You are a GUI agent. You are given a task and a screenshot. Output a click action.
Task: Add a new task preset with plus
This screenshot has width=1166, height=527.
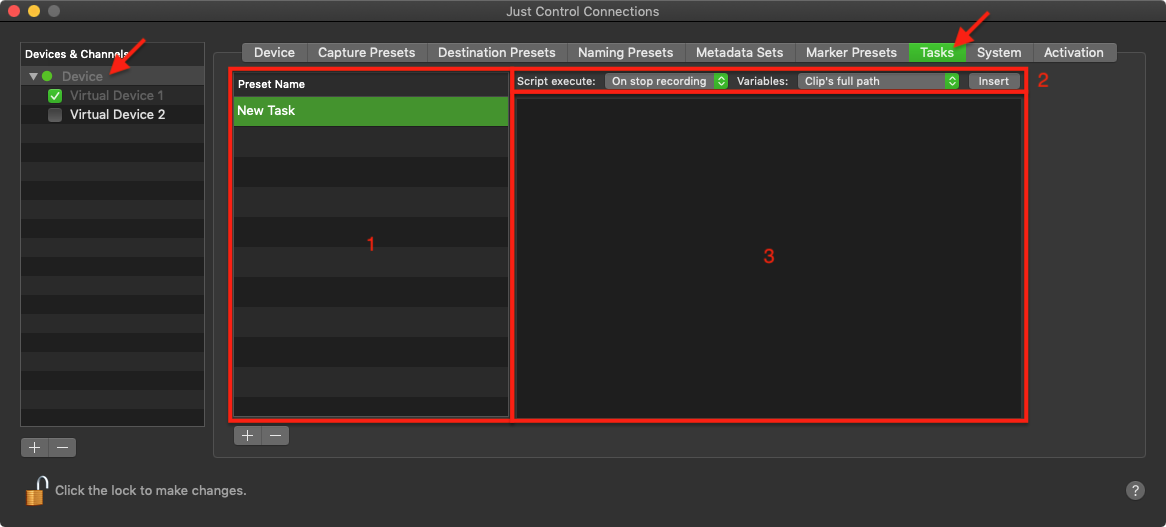coord(248,436)
